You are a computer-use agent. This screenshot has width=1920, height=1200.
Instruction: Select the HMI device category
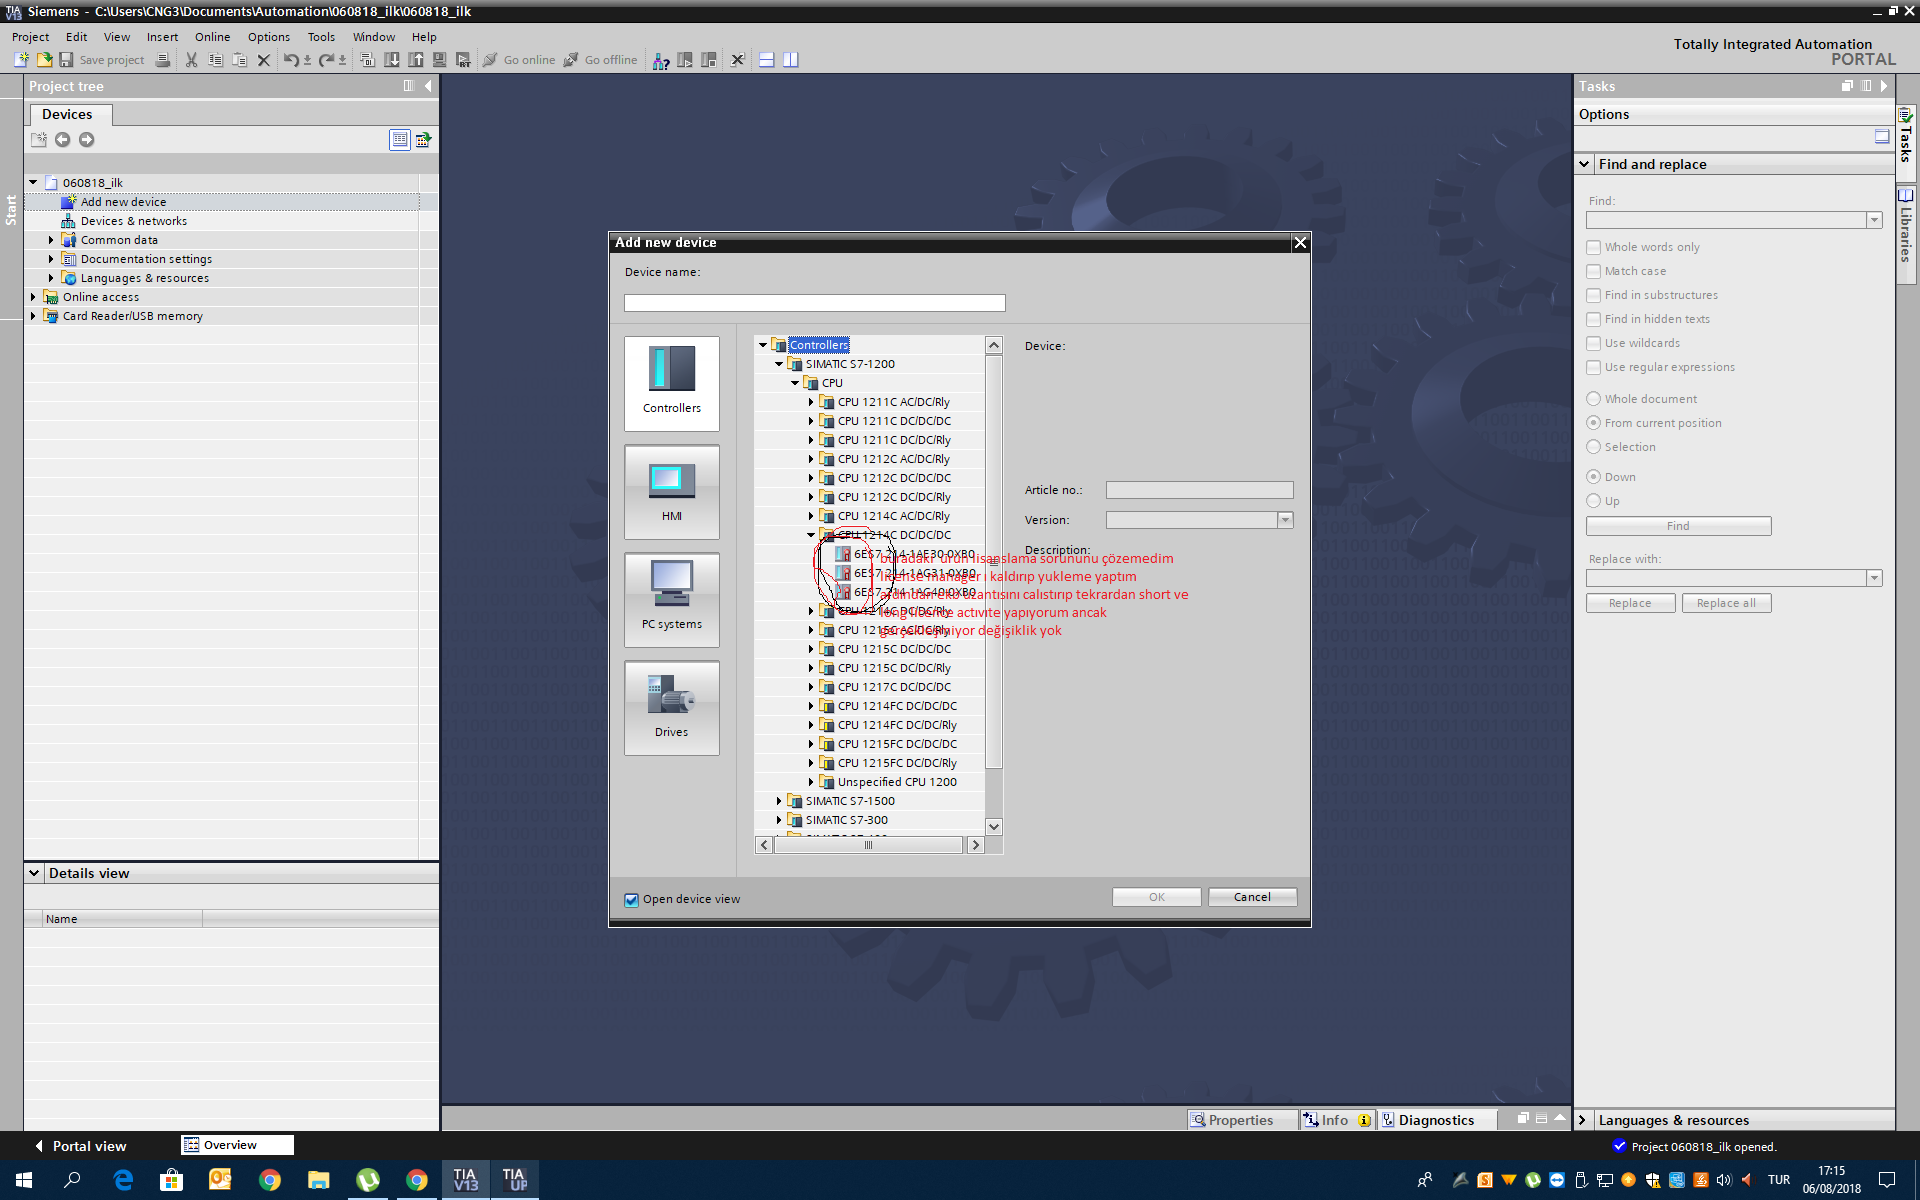pos(672,491)
